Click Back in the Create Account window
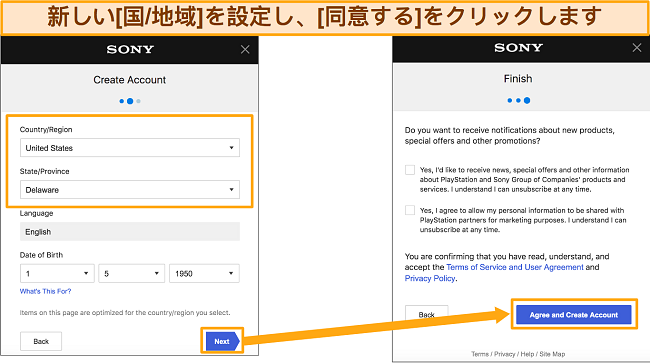The height and width of the screenshot is (364, 650). pos(41,341)
